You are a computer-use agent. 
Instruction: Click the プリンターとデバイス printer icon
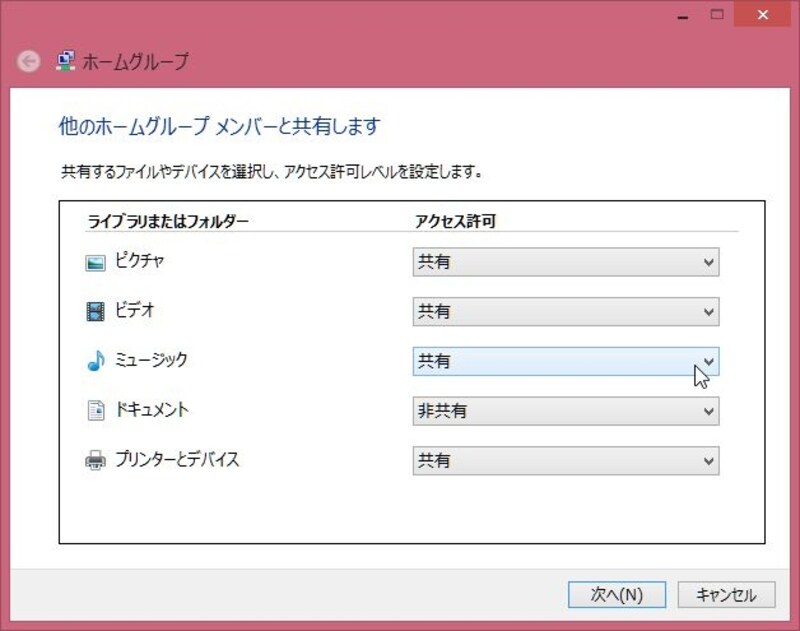click(x=95, y=461)
